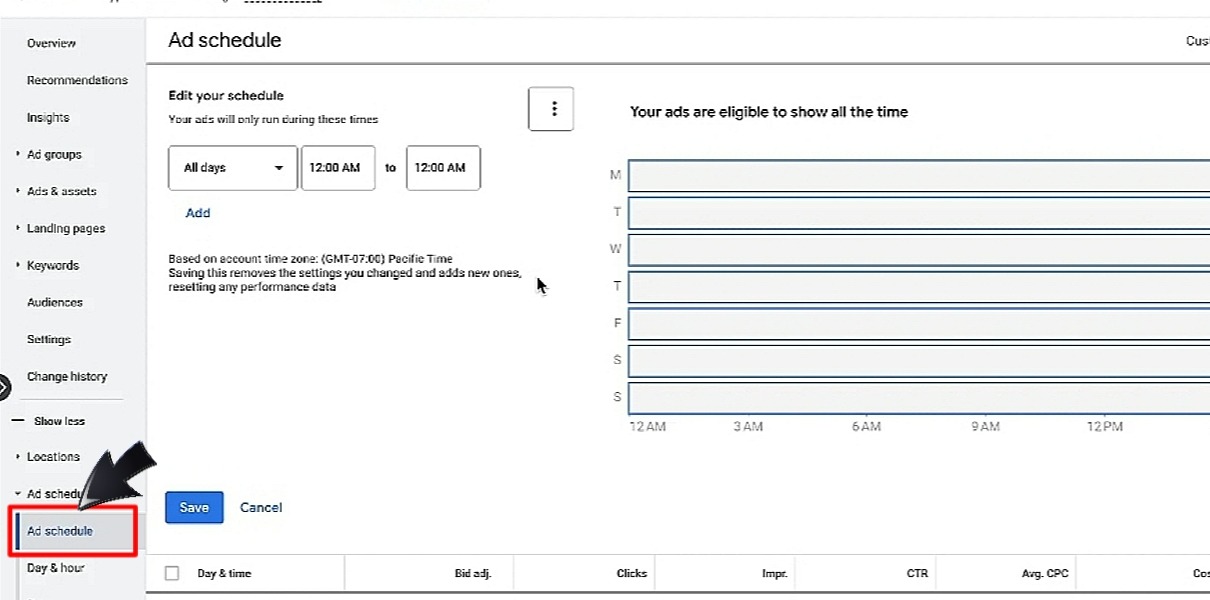Expand the Keywords section
The width and height of the screenshot is (1210, 600).
pyautogui.click(x=52, y=265)
